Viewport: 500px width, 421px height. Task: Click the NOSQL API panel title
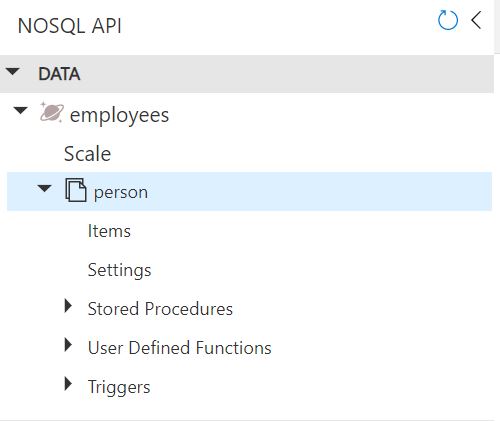tap(70, 26)
